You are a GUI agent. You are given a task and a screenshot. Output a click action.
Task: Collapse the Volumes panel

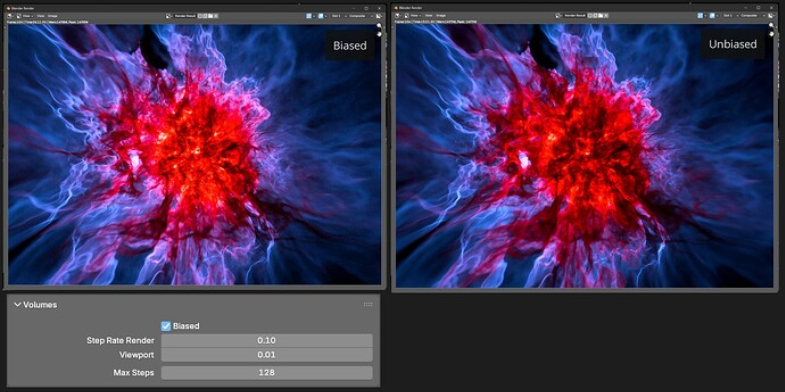point(18,305)
